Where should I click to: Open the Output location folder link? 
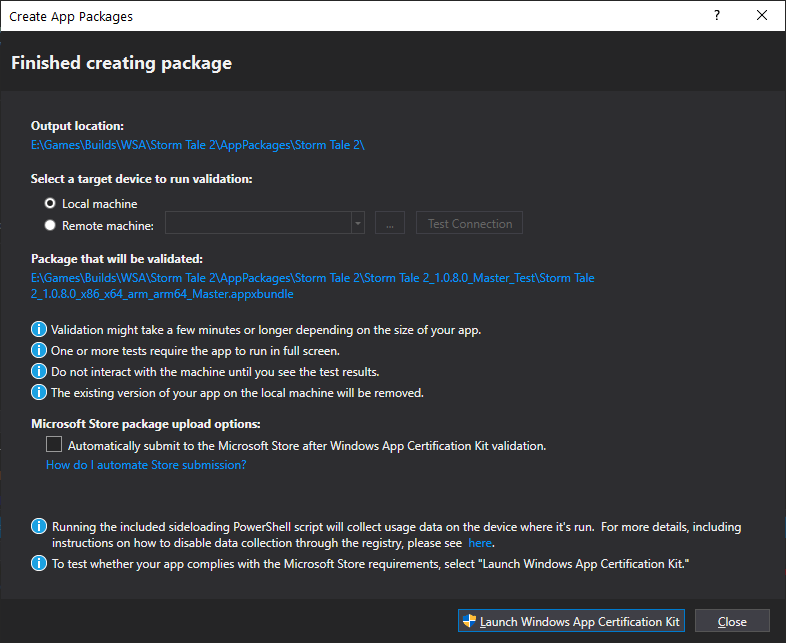click(x=197, y=145)
